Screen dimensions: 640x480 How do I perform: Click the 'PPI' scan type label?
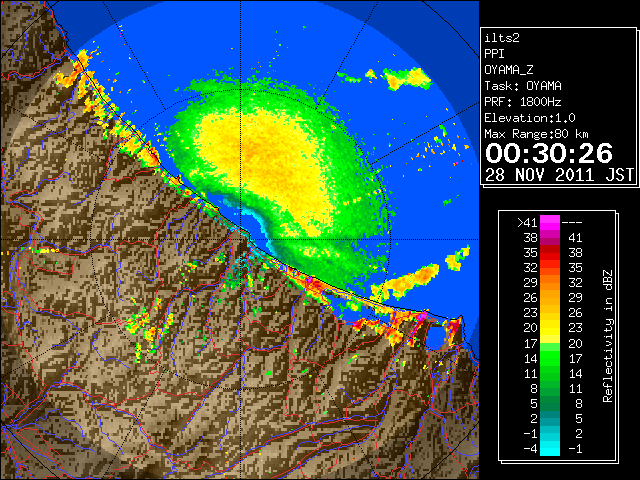[494, 54]
